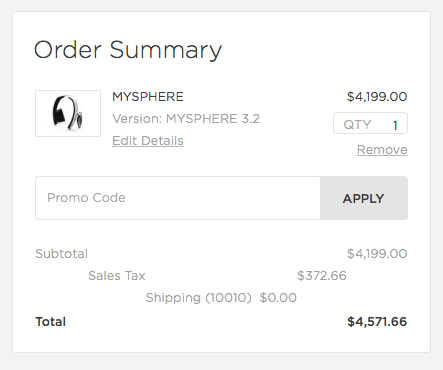Select the Version: MYSPHERE 3.2 text
The height and width of the screenshot is (370, 443).
pyautogui.click(x=186, y=119)
